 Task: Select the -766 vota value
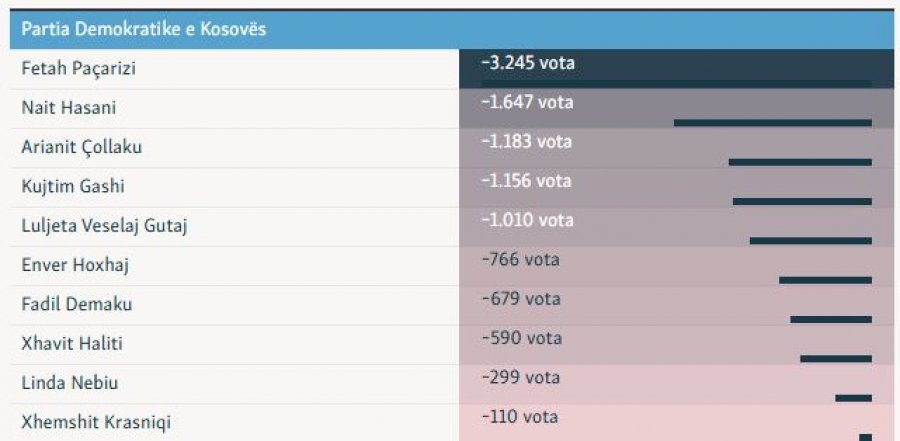(x=520, y=259)
